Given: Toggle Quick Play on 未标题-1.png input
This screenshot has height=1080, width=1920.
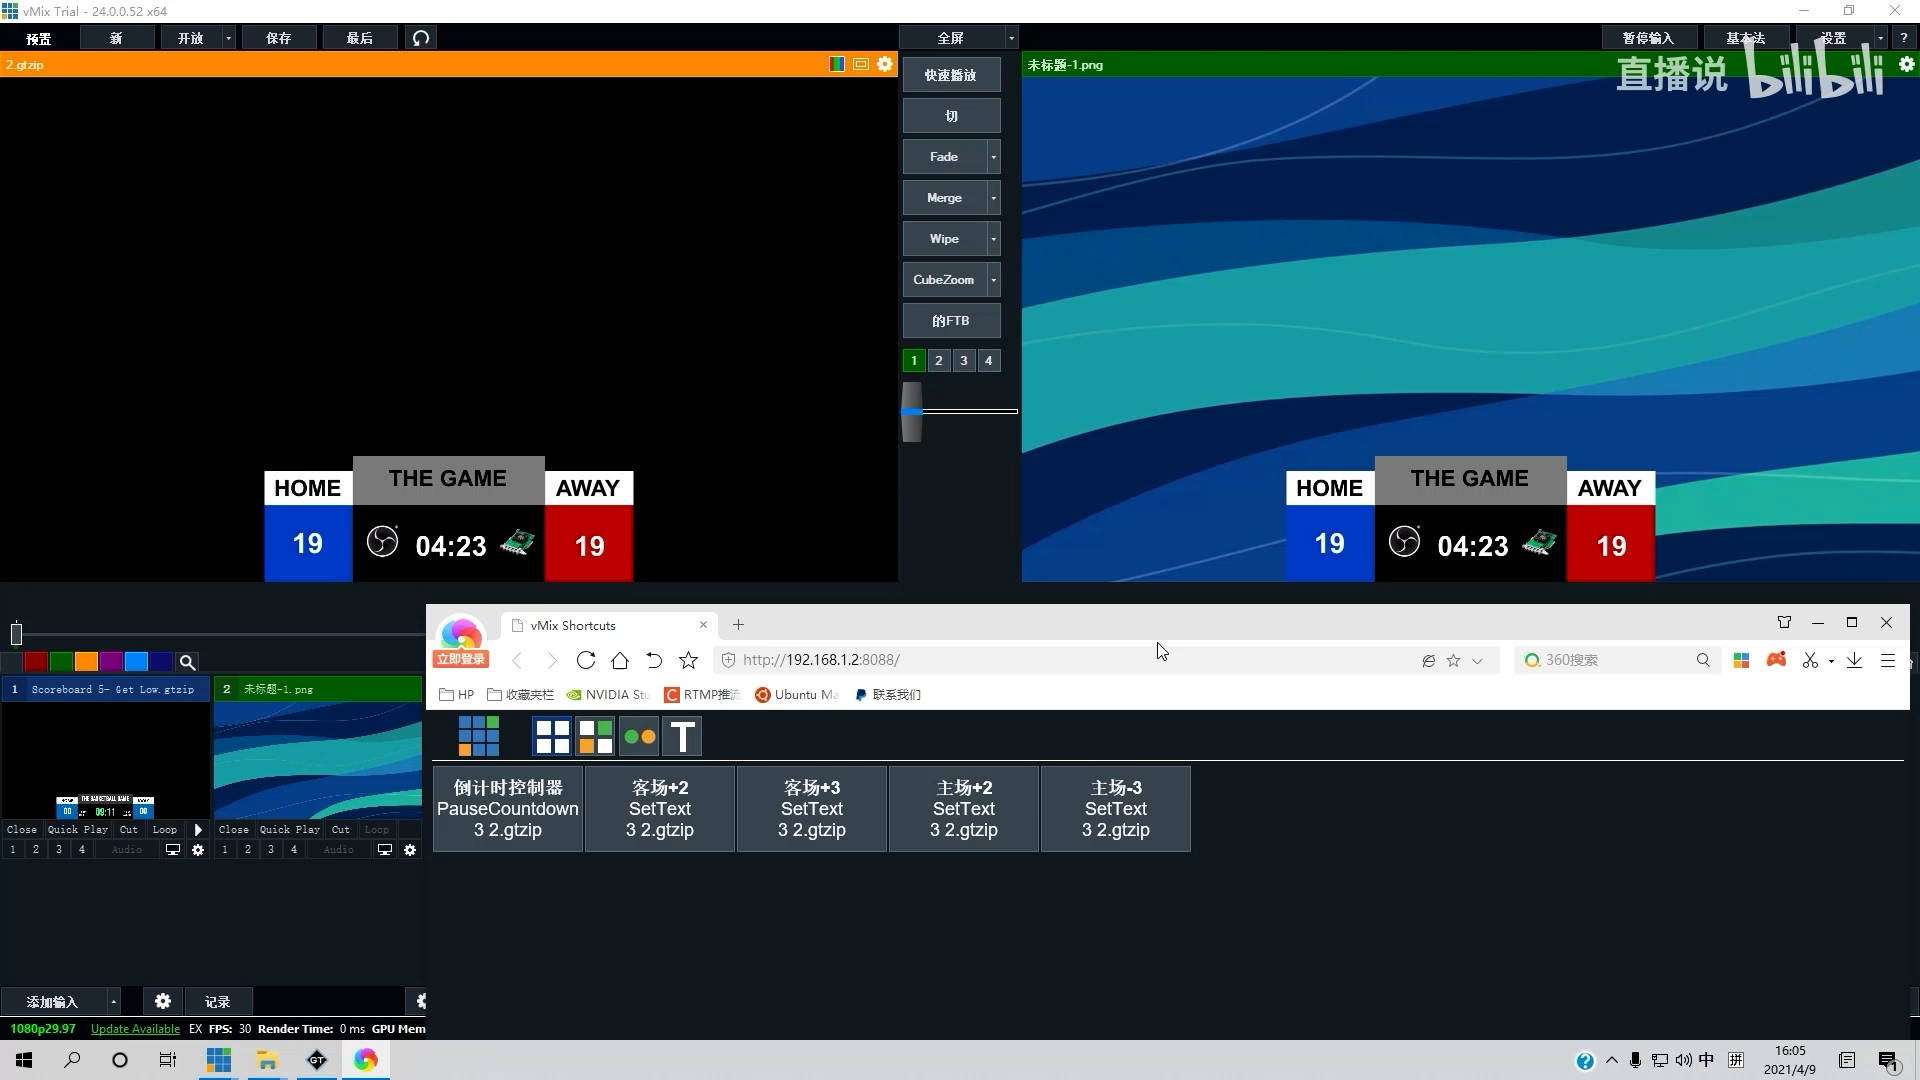Looking at the screenshot, I should 289,829.
